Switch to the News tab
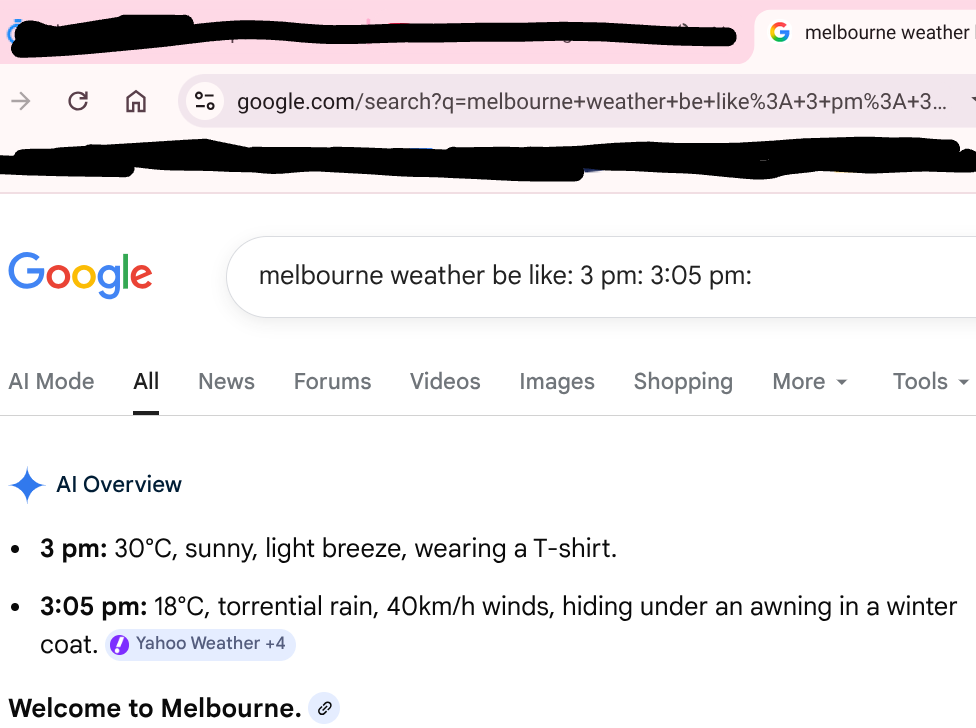Image resolution: width=976 pixels, height=728 pixels. click(x=226, y=381)
